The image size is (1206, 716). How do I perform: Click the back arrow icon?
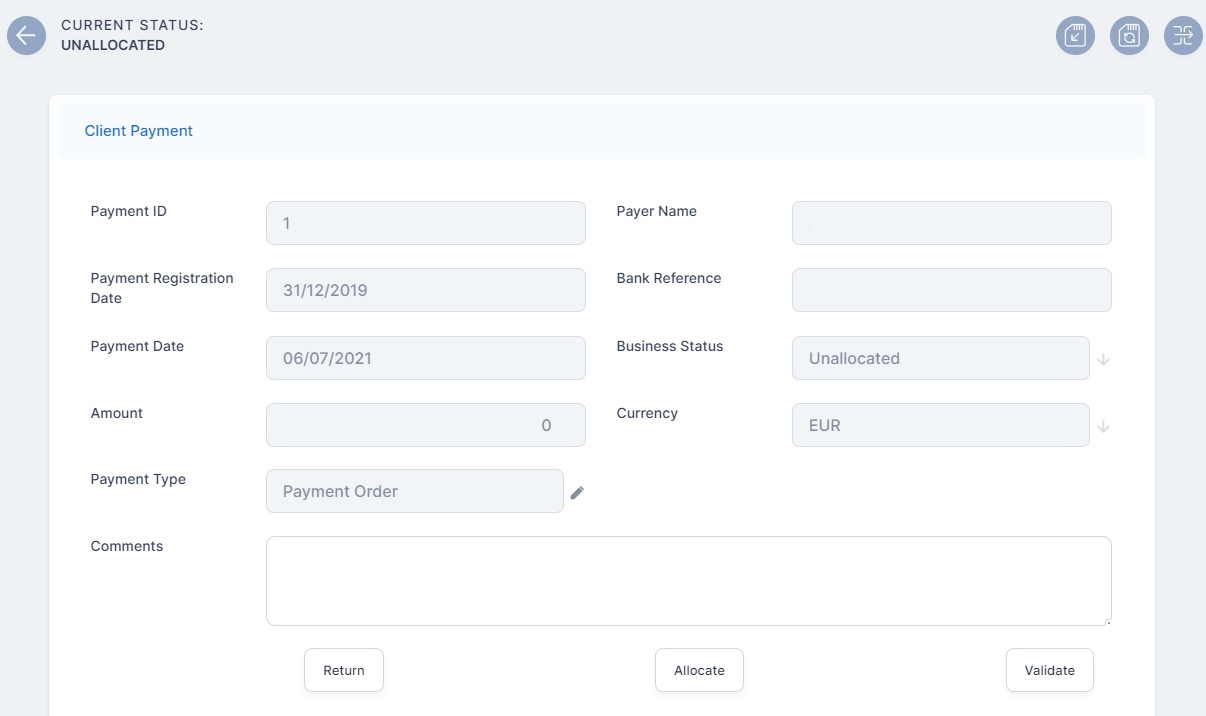pyautogui.click(x=26, y=36)
